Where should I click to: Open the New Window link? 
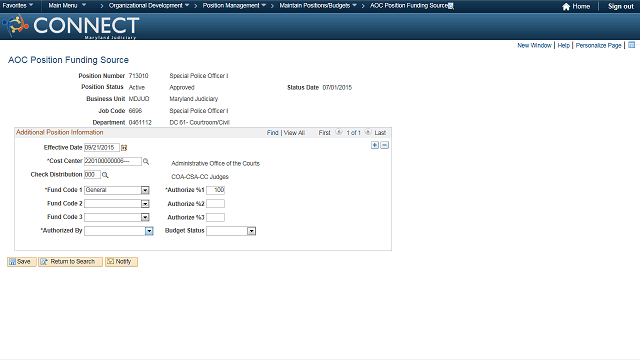tap(534, 45)
